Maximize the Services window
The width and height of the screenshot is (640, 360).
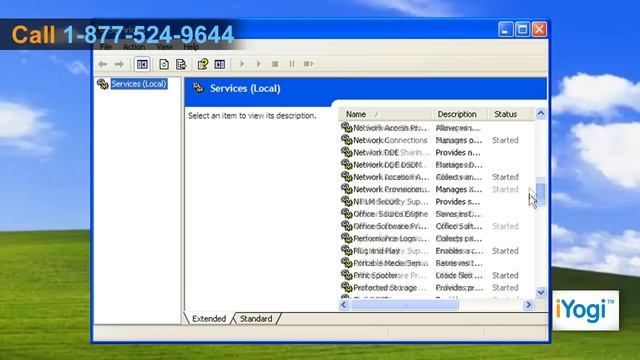click(522, 29)
